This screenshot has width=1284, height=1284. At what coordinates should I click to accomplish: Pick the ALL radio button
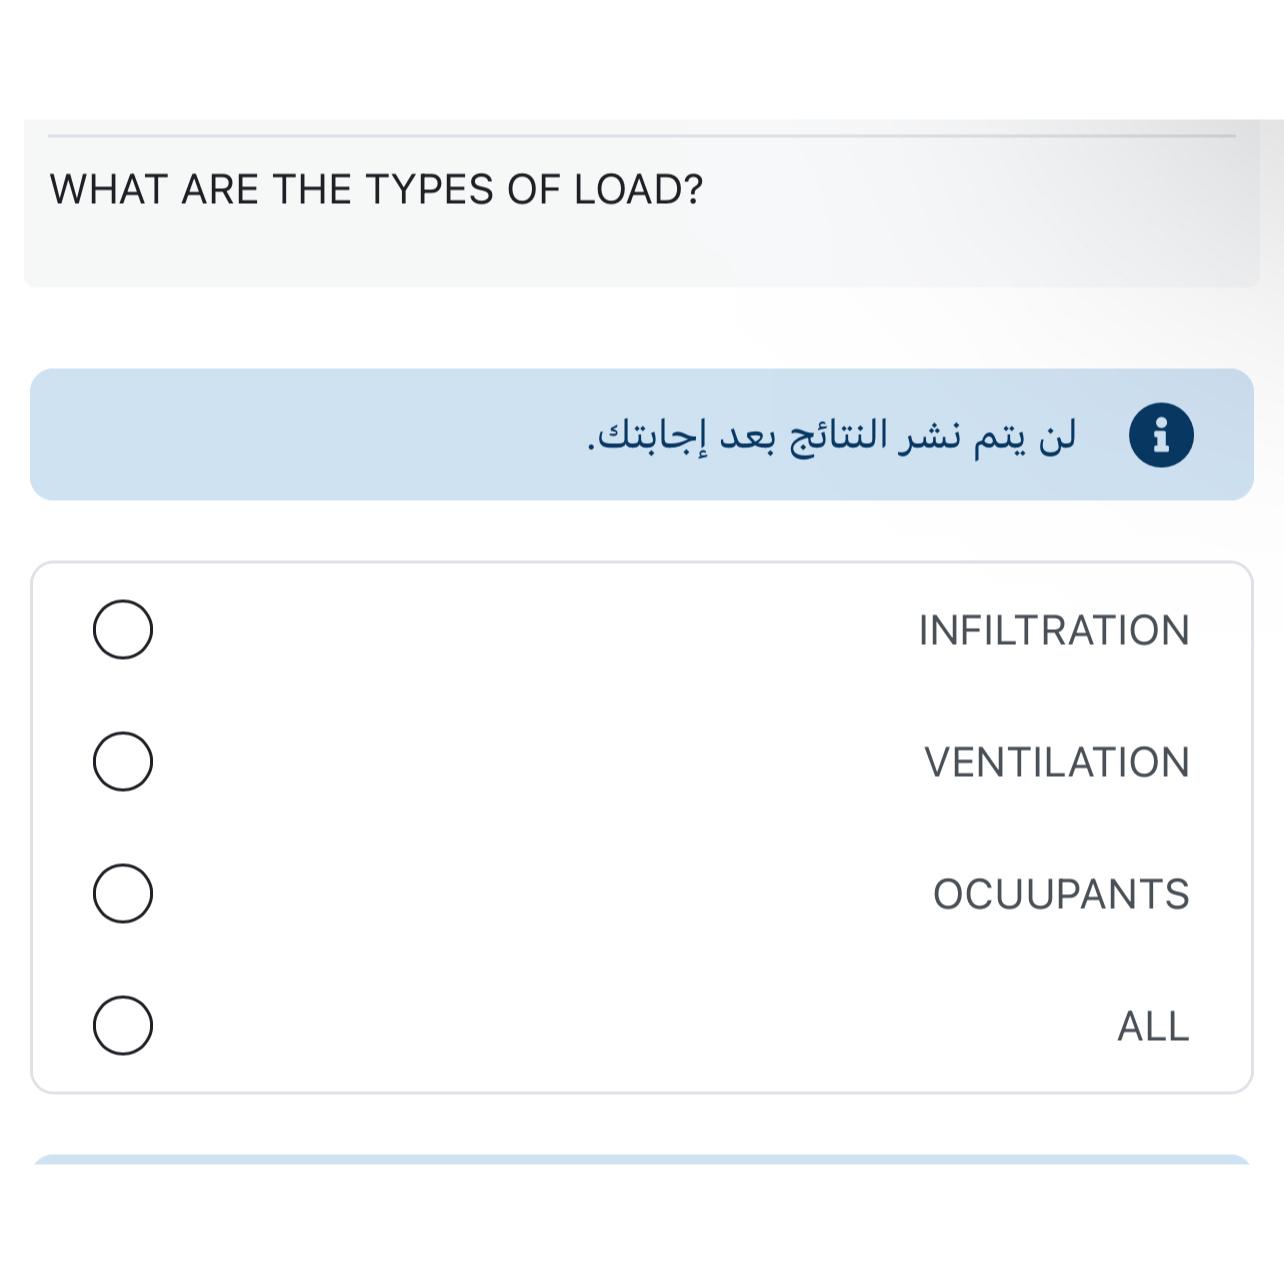[x=123, y=1025]
